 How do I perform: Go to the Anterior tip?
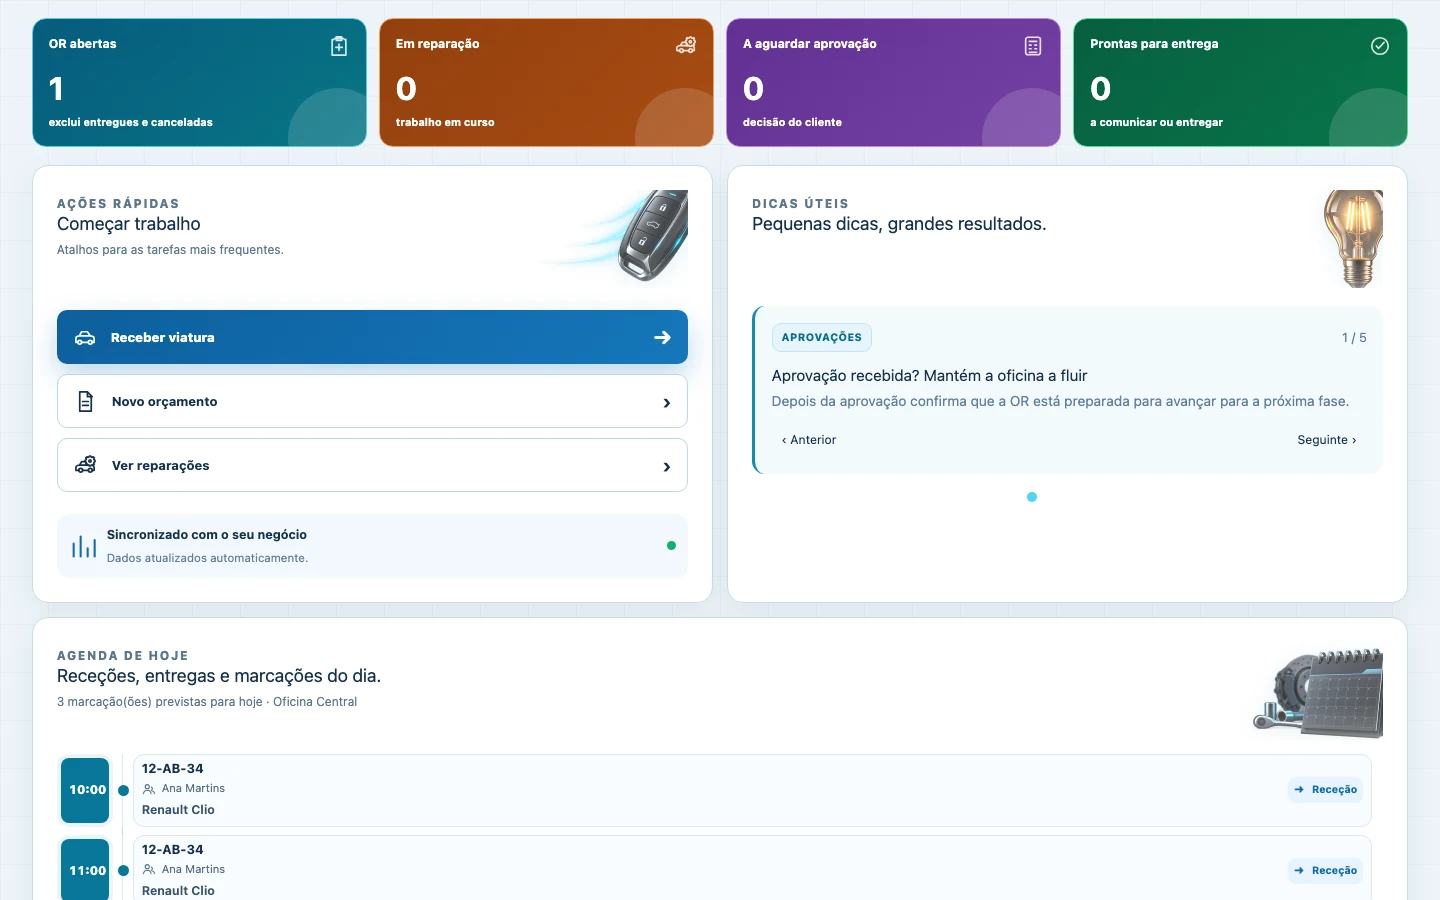coord(809,440)
